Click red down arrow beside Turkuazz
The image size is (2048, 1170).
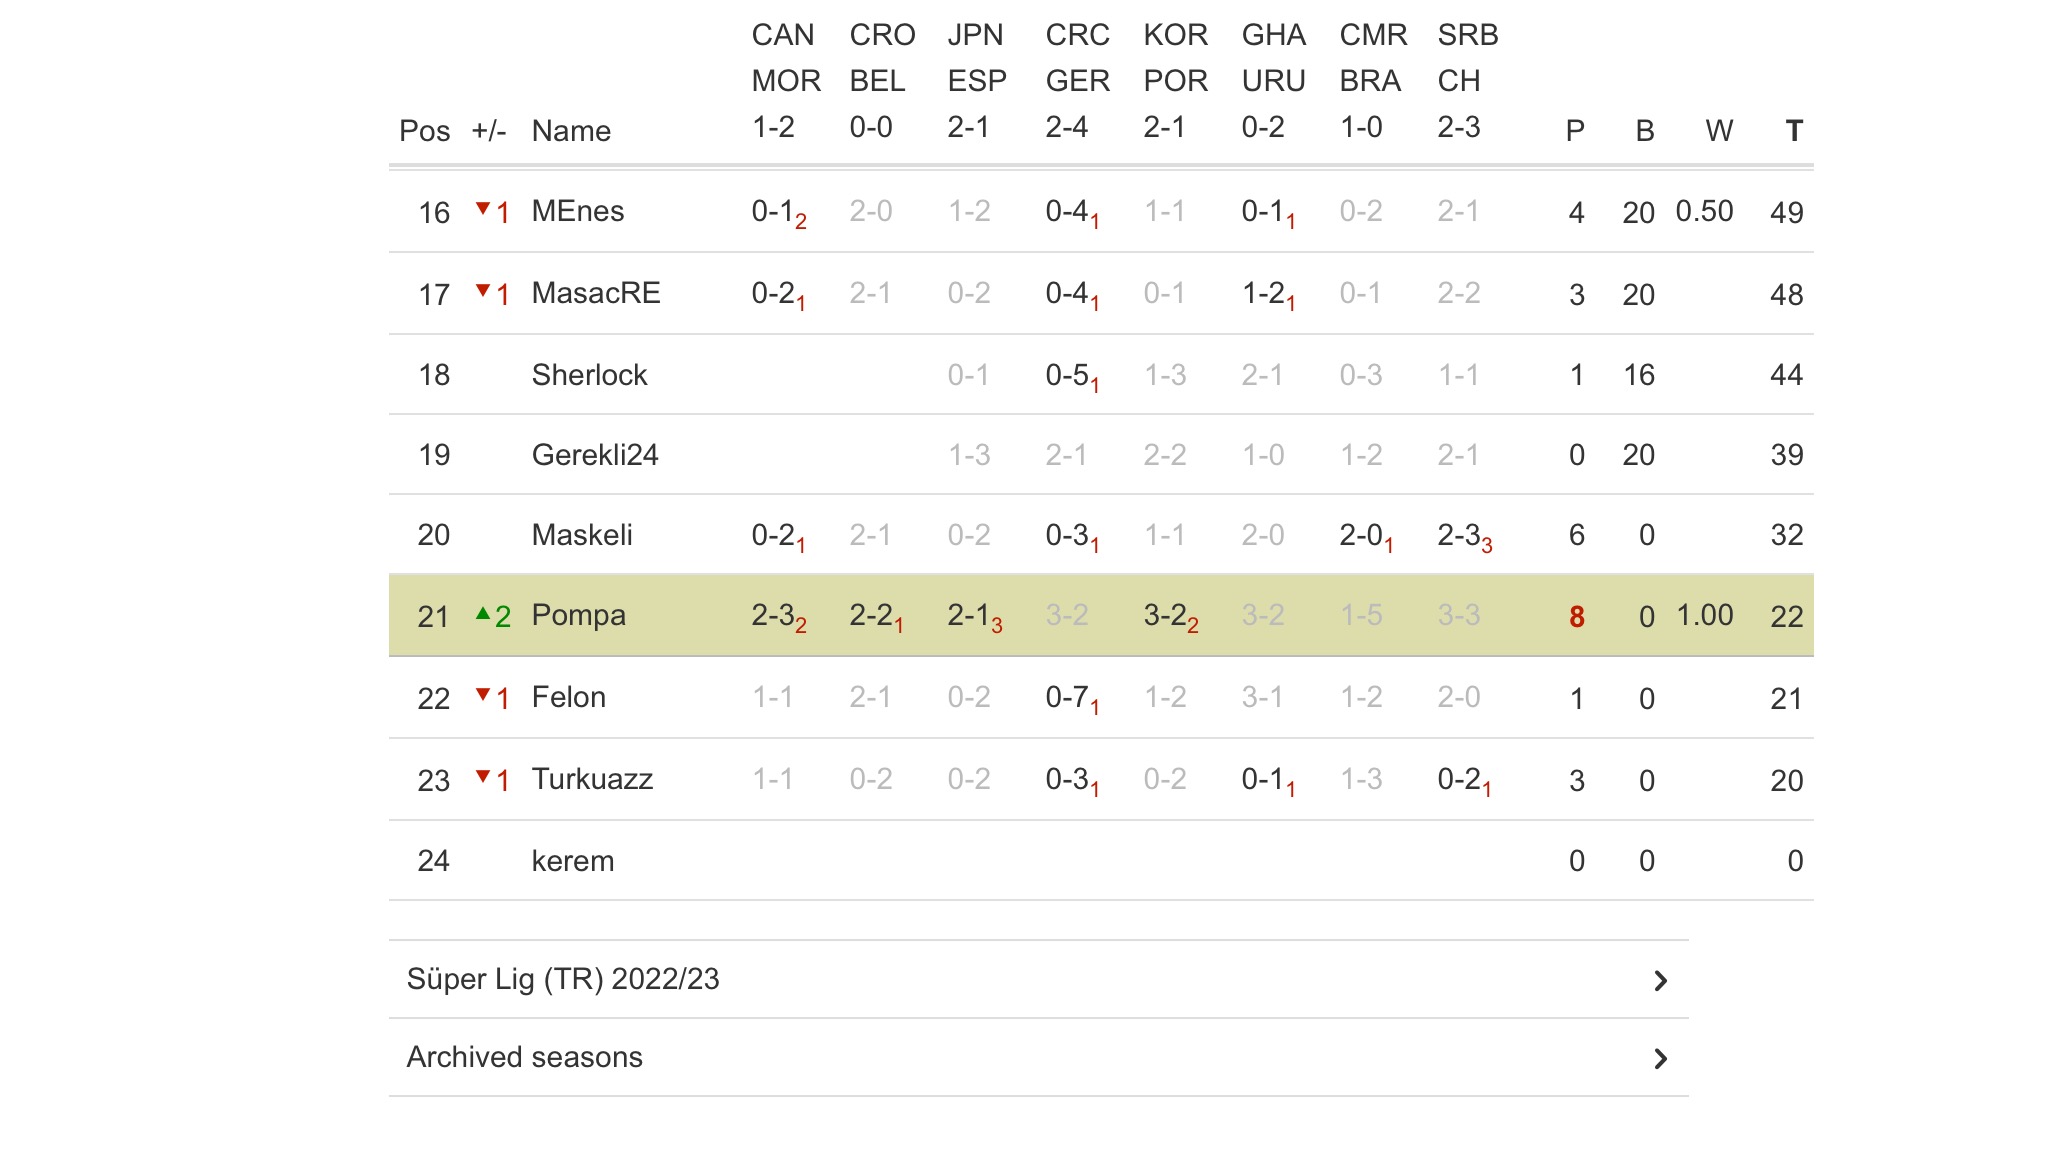[483, 777]
